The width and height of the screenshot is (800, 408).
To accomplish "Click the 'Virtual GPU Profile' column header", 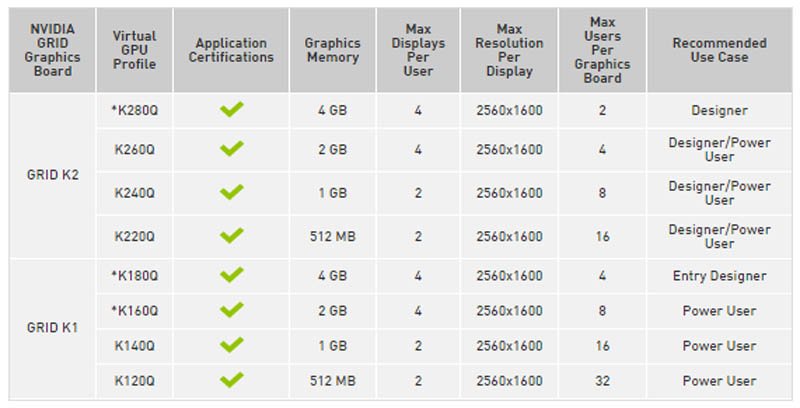I will 135,50.
